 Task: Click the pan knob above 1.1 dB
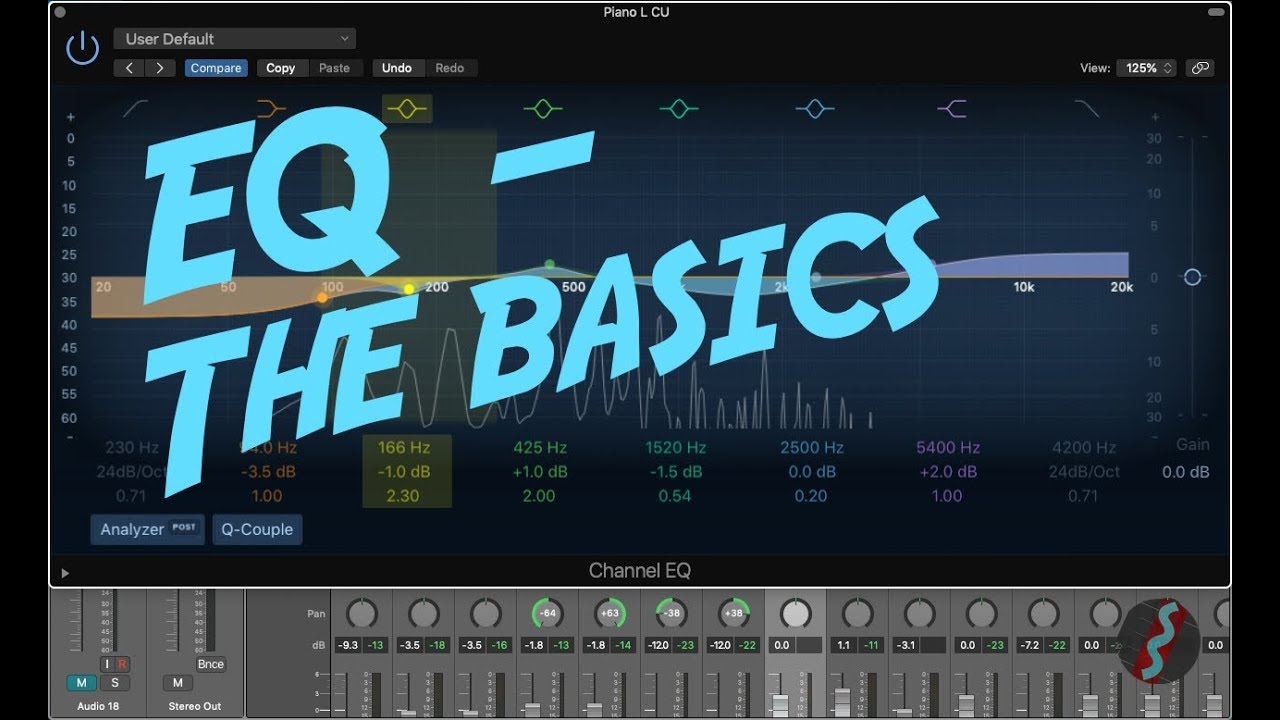(857, 613)
